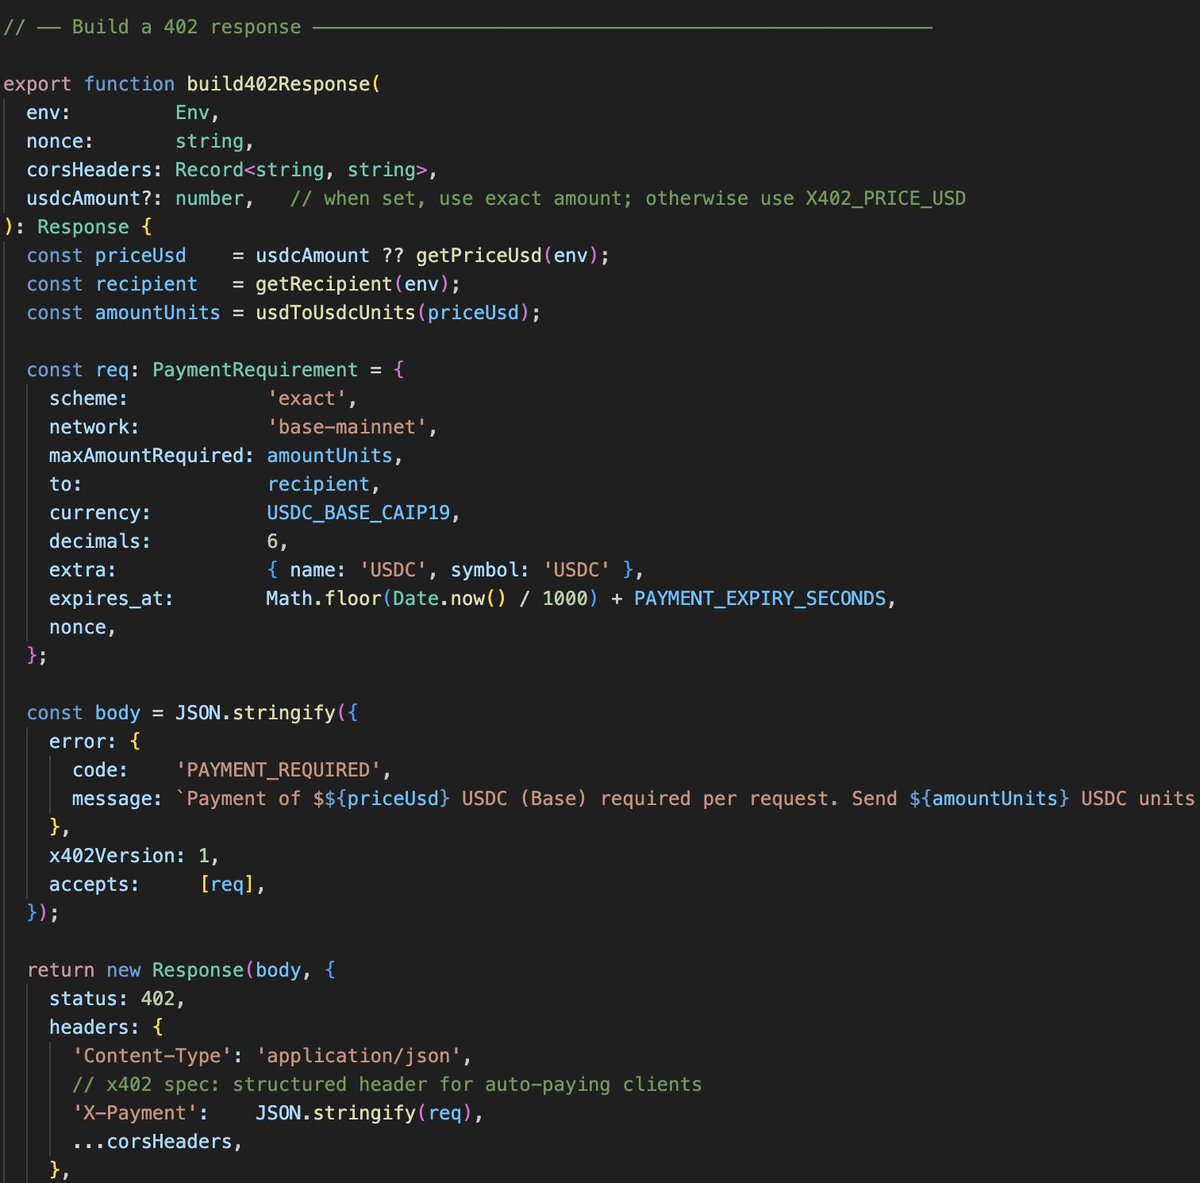
Task: Click the 'Response' return type after parenthesis
Action: [83, 227]
